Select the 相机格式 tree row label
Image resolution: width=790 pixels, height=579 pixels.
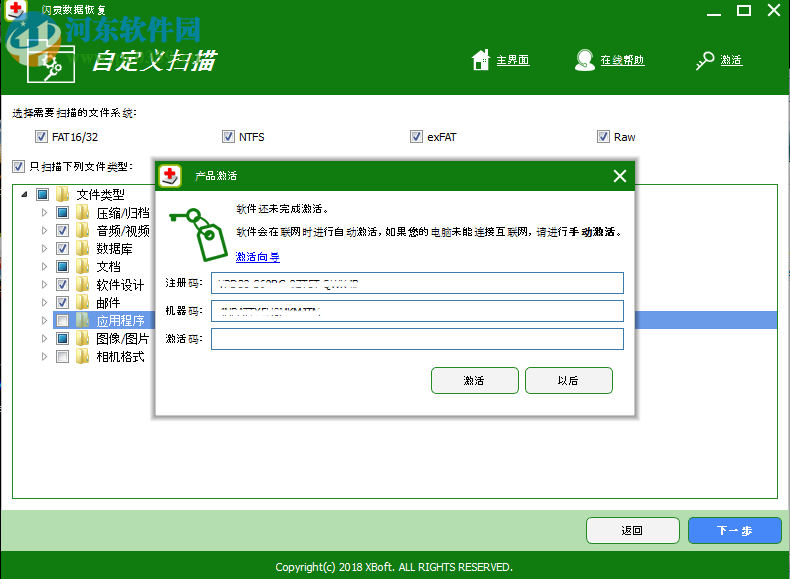pyautogui.click(x=120, y=356)
